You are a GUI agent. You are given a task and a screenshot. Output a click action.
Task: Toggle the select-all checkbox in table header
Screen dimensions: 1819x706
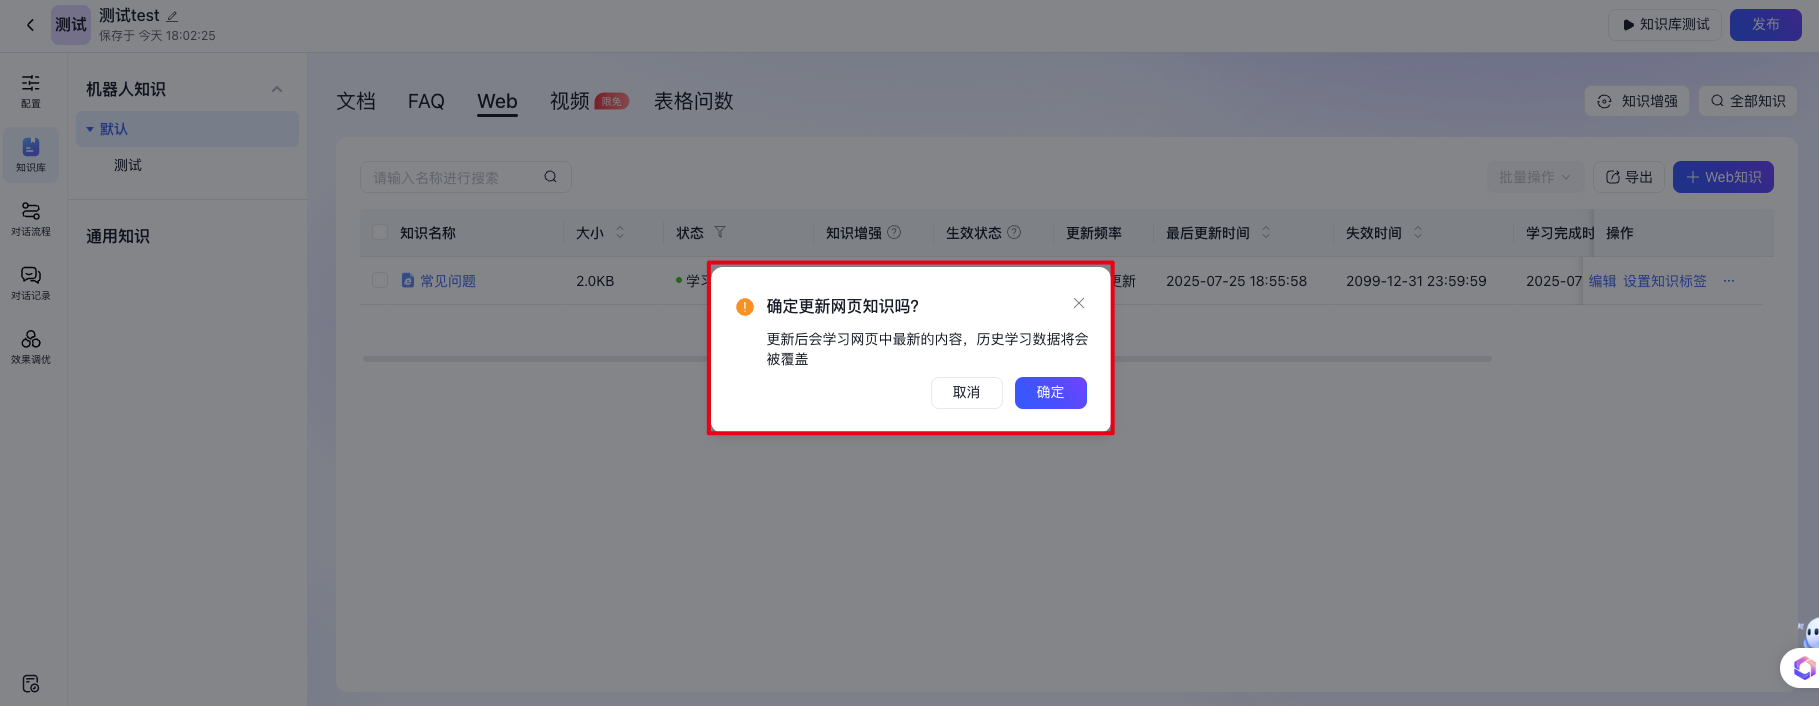[x=380, y=232]
